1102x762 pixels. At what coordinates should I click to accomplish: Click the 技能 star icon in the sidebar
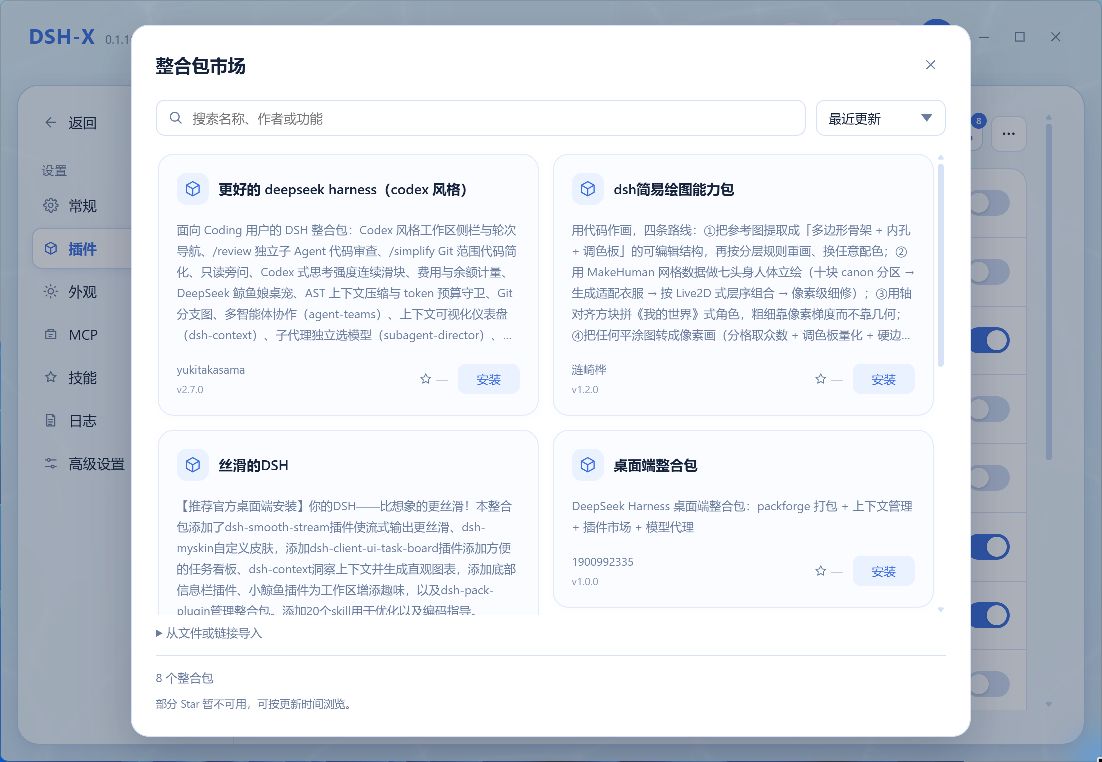point(51,377)
